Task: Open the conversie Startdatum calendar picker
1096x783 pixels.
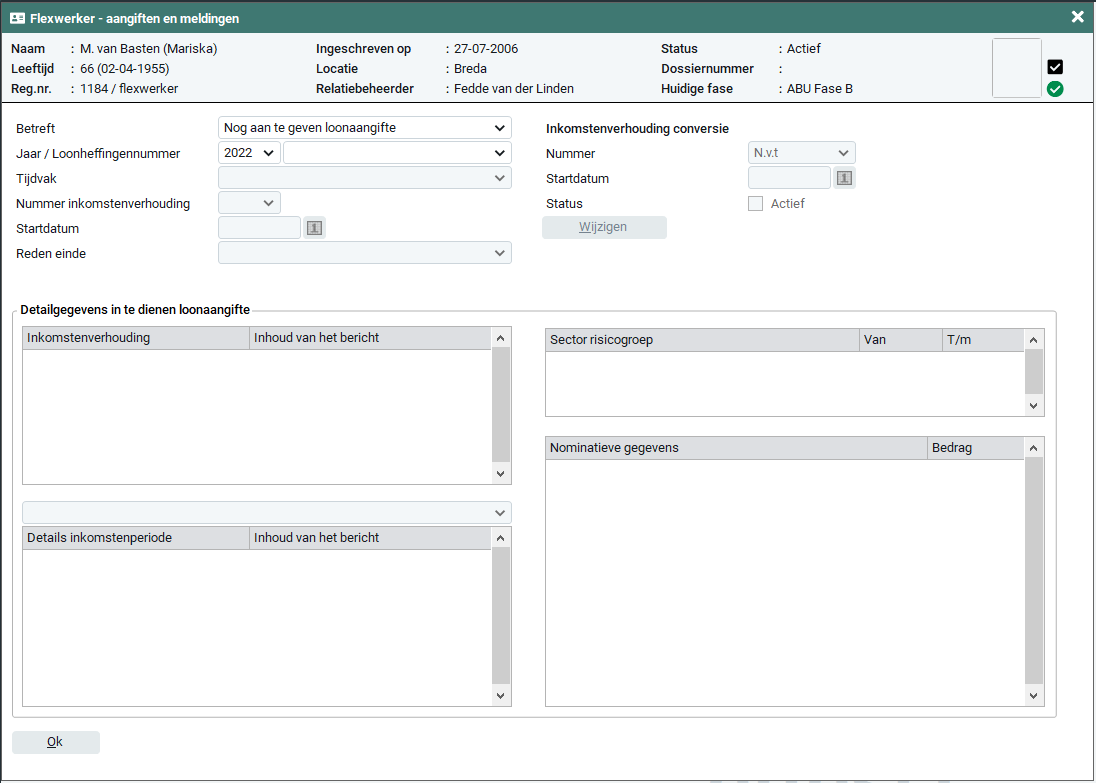Action: 844,178
